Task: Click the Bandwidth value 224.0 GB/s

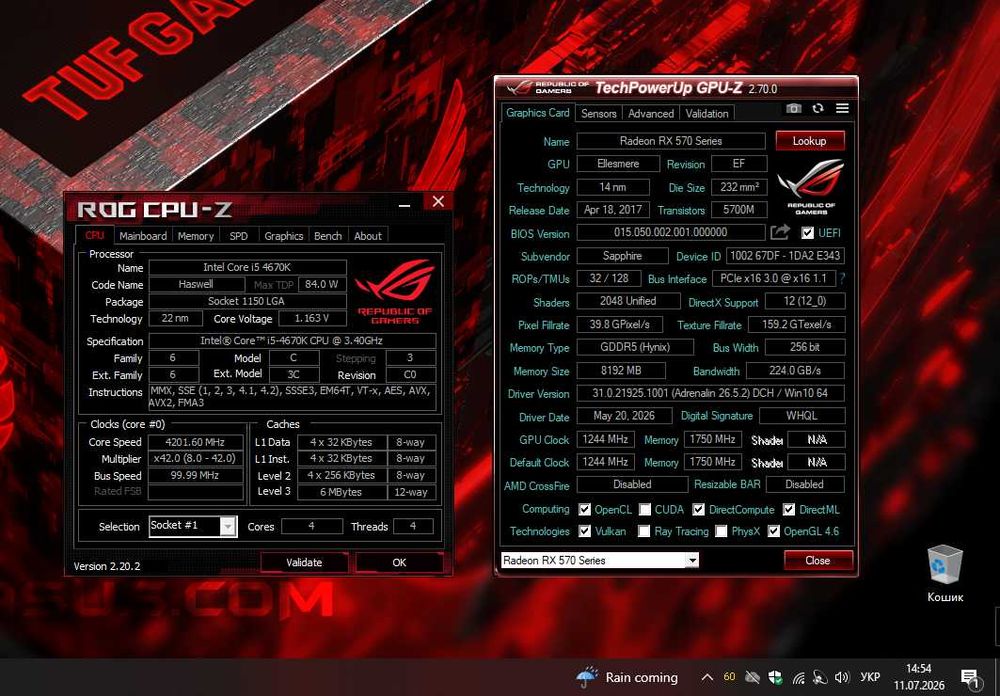Action: 795,371
